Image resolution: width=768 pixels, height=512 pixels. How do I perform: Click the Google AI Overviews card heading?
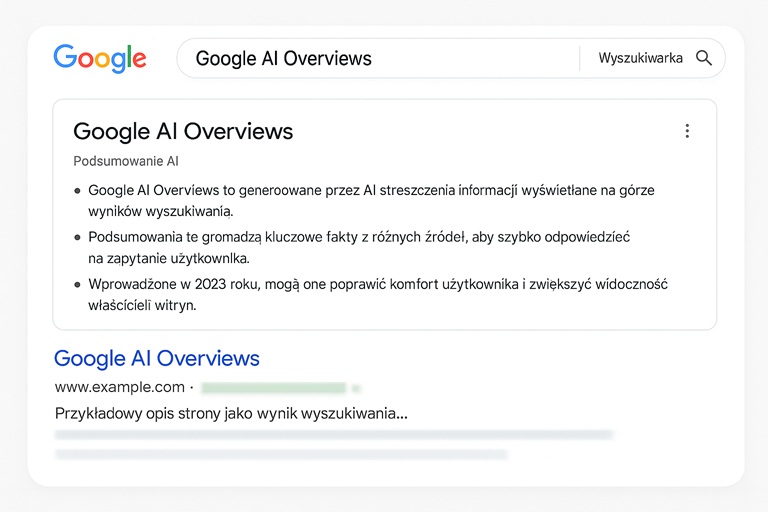pyautogui.click(x=183, y=131)
